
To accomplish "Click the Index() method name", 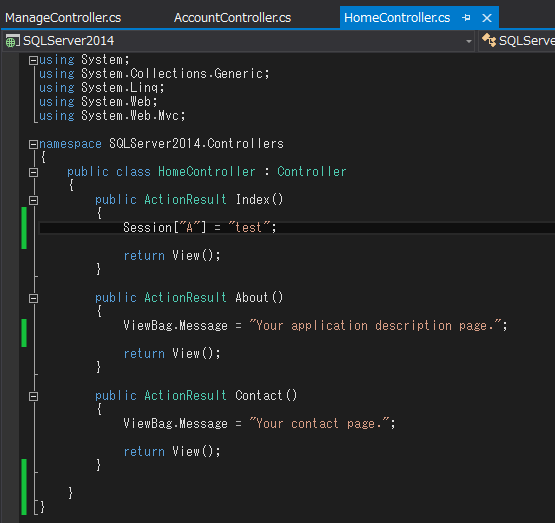I will [259, 200].
